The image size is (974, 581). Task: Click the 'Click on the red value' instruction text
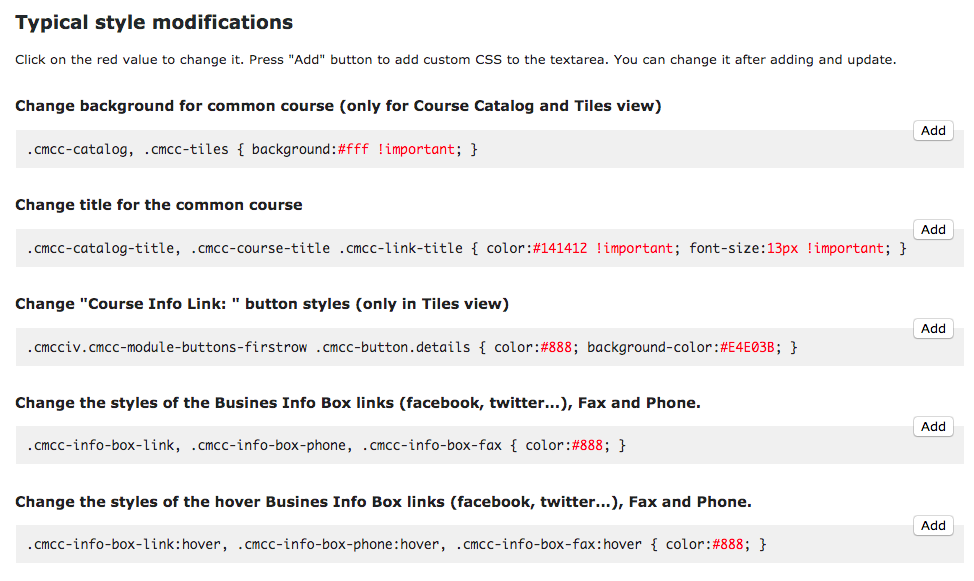(455, 60)
